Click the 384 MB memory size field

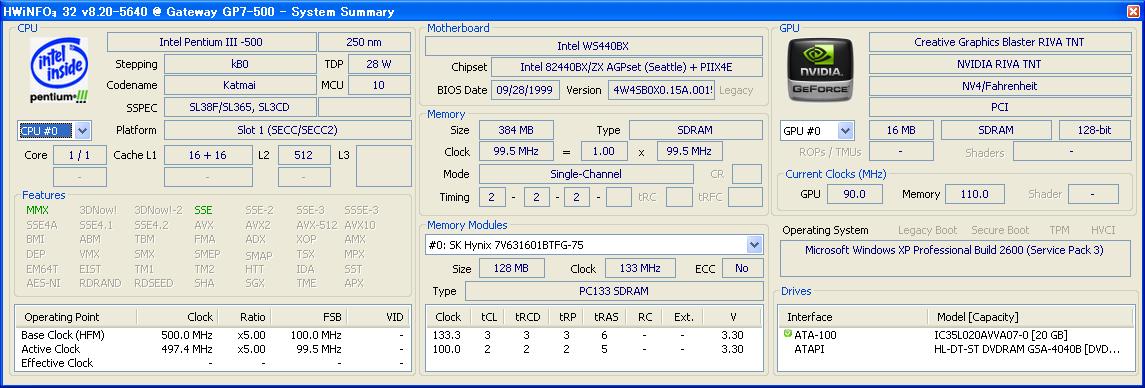point(516,130)
